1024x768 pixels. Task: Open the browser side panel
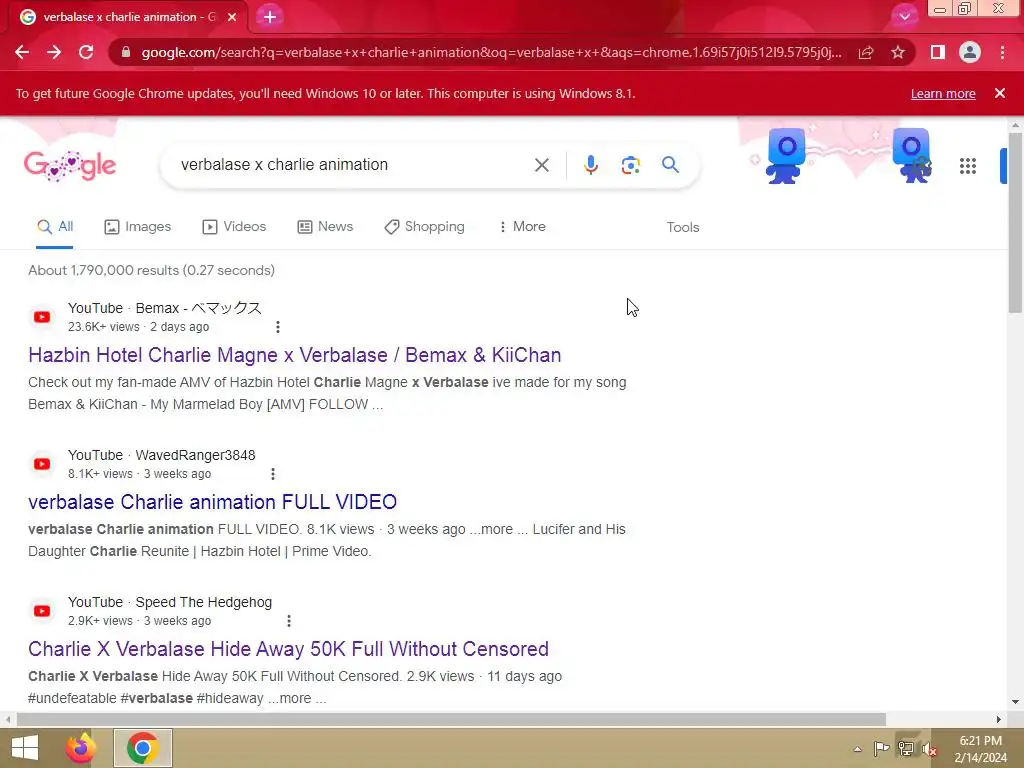coord(938,52)
